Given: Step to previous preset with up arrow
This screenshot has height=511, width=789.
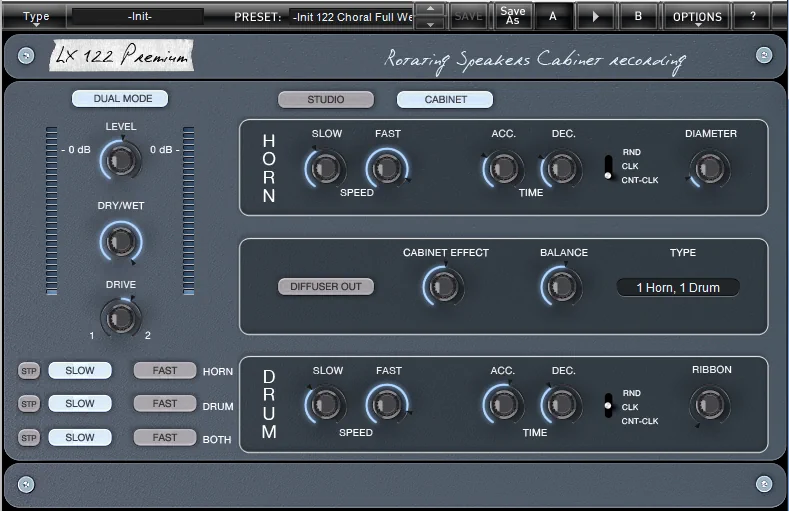Looking at the screenshot, I should (x=430, y=9).
